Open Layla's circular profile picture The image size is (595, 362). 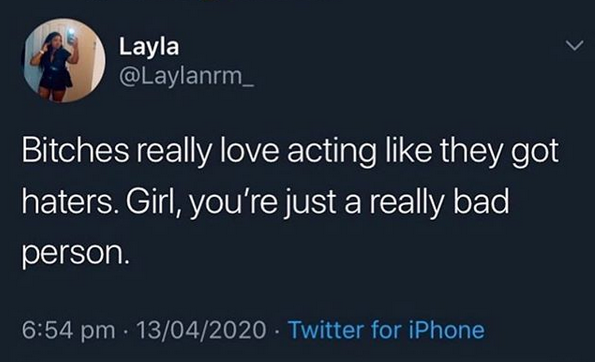point(65,60)
